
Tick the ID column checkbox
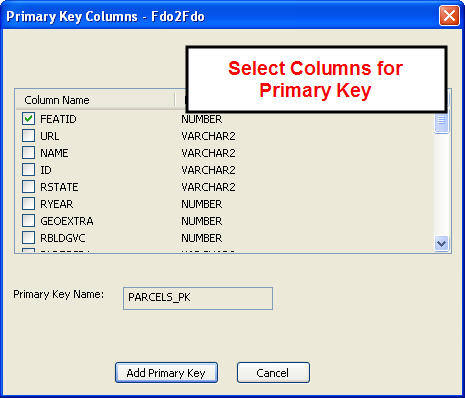28,170
